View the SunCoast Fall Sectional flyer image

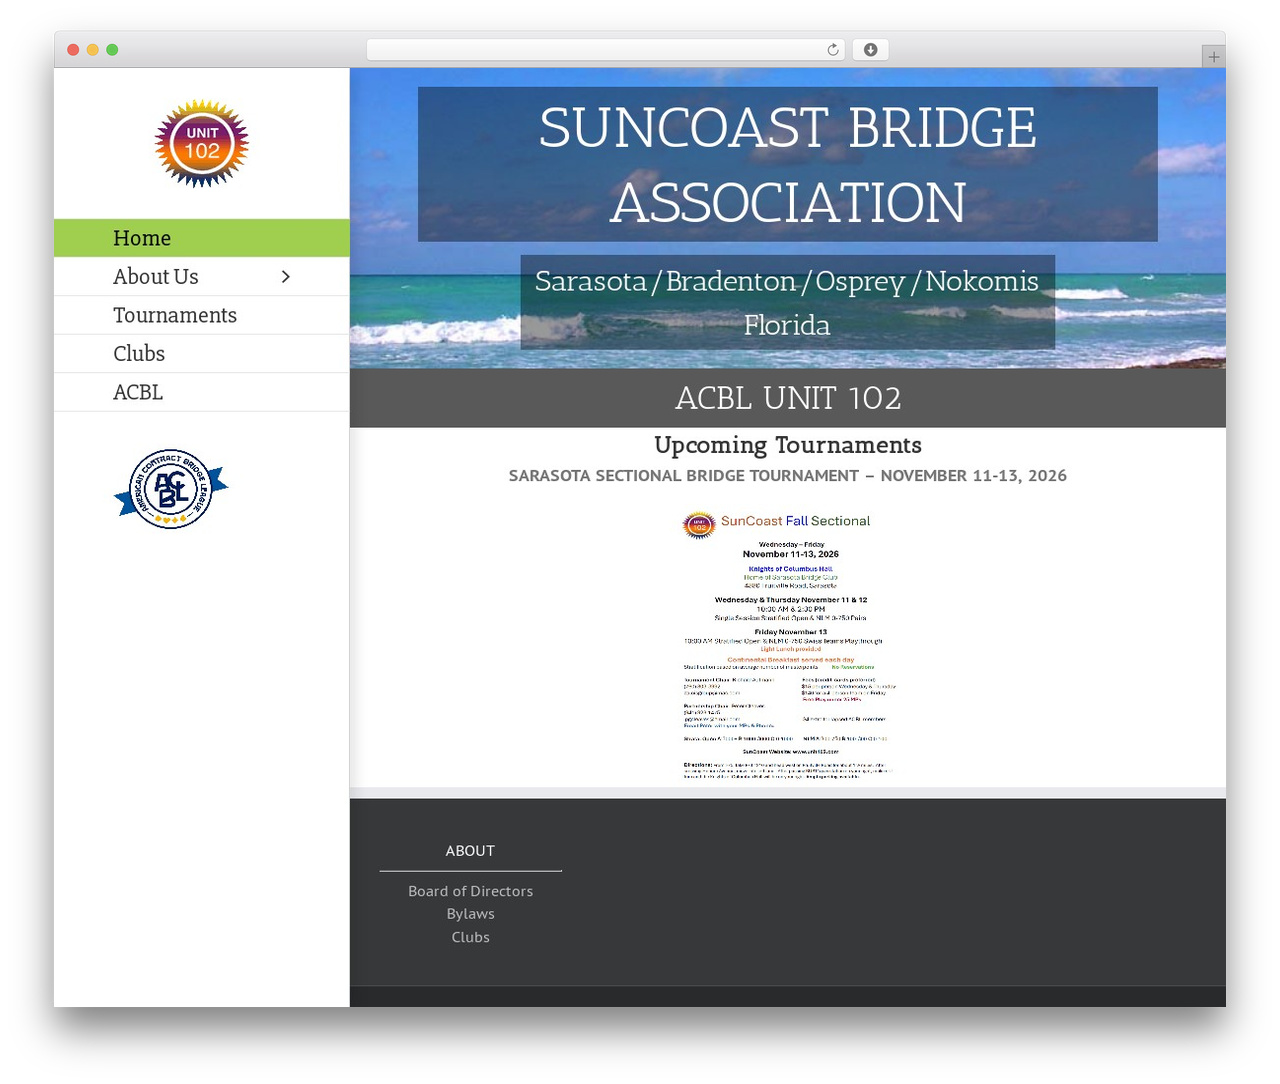[x=788, y=645]
